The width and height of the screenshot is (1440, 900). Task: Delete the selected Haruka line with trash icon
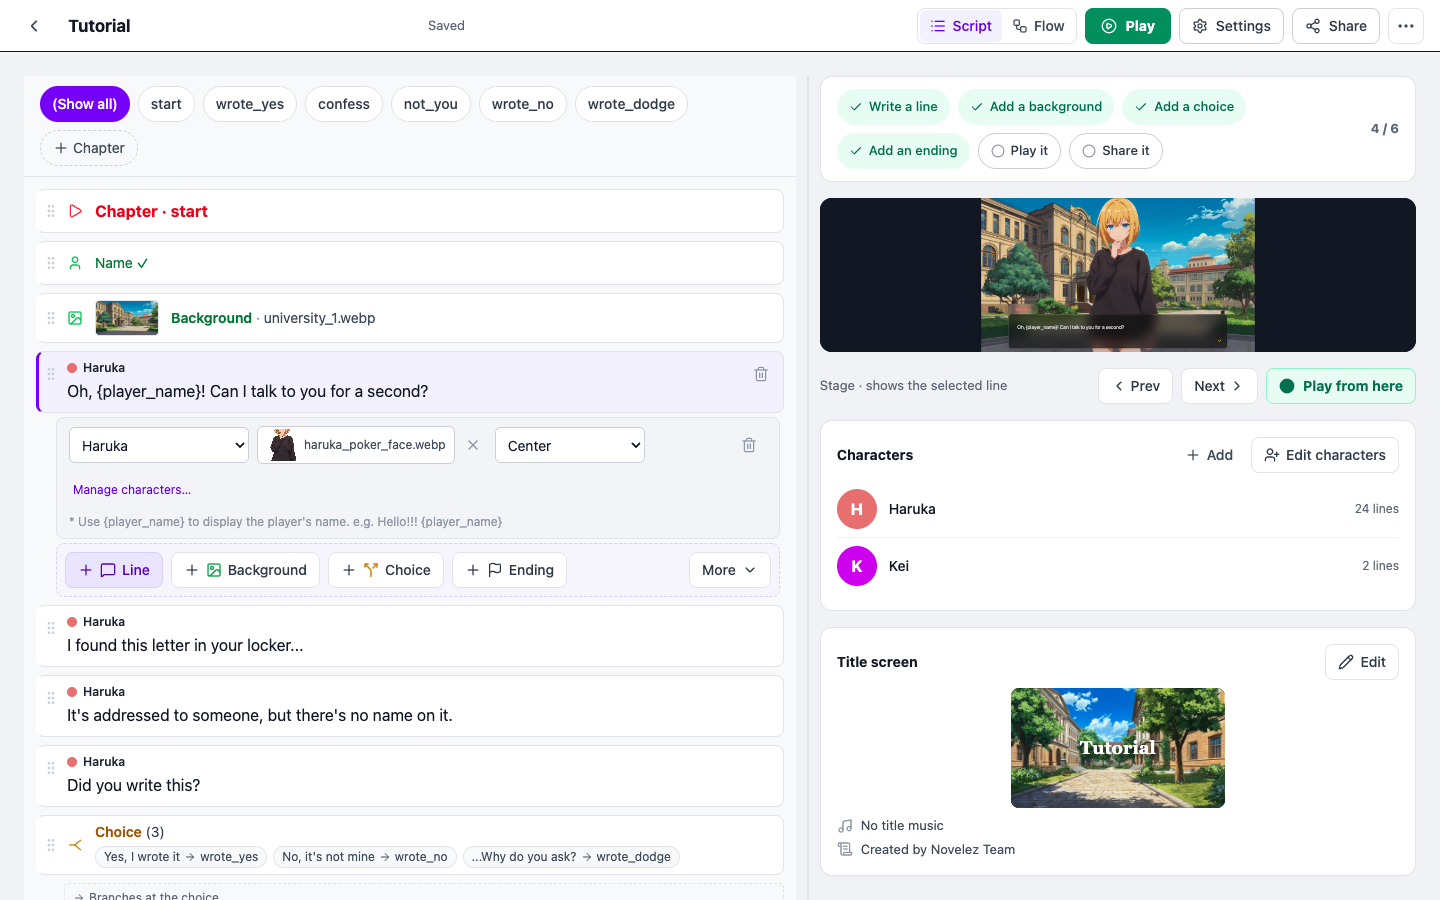click(x=761, y=374)
